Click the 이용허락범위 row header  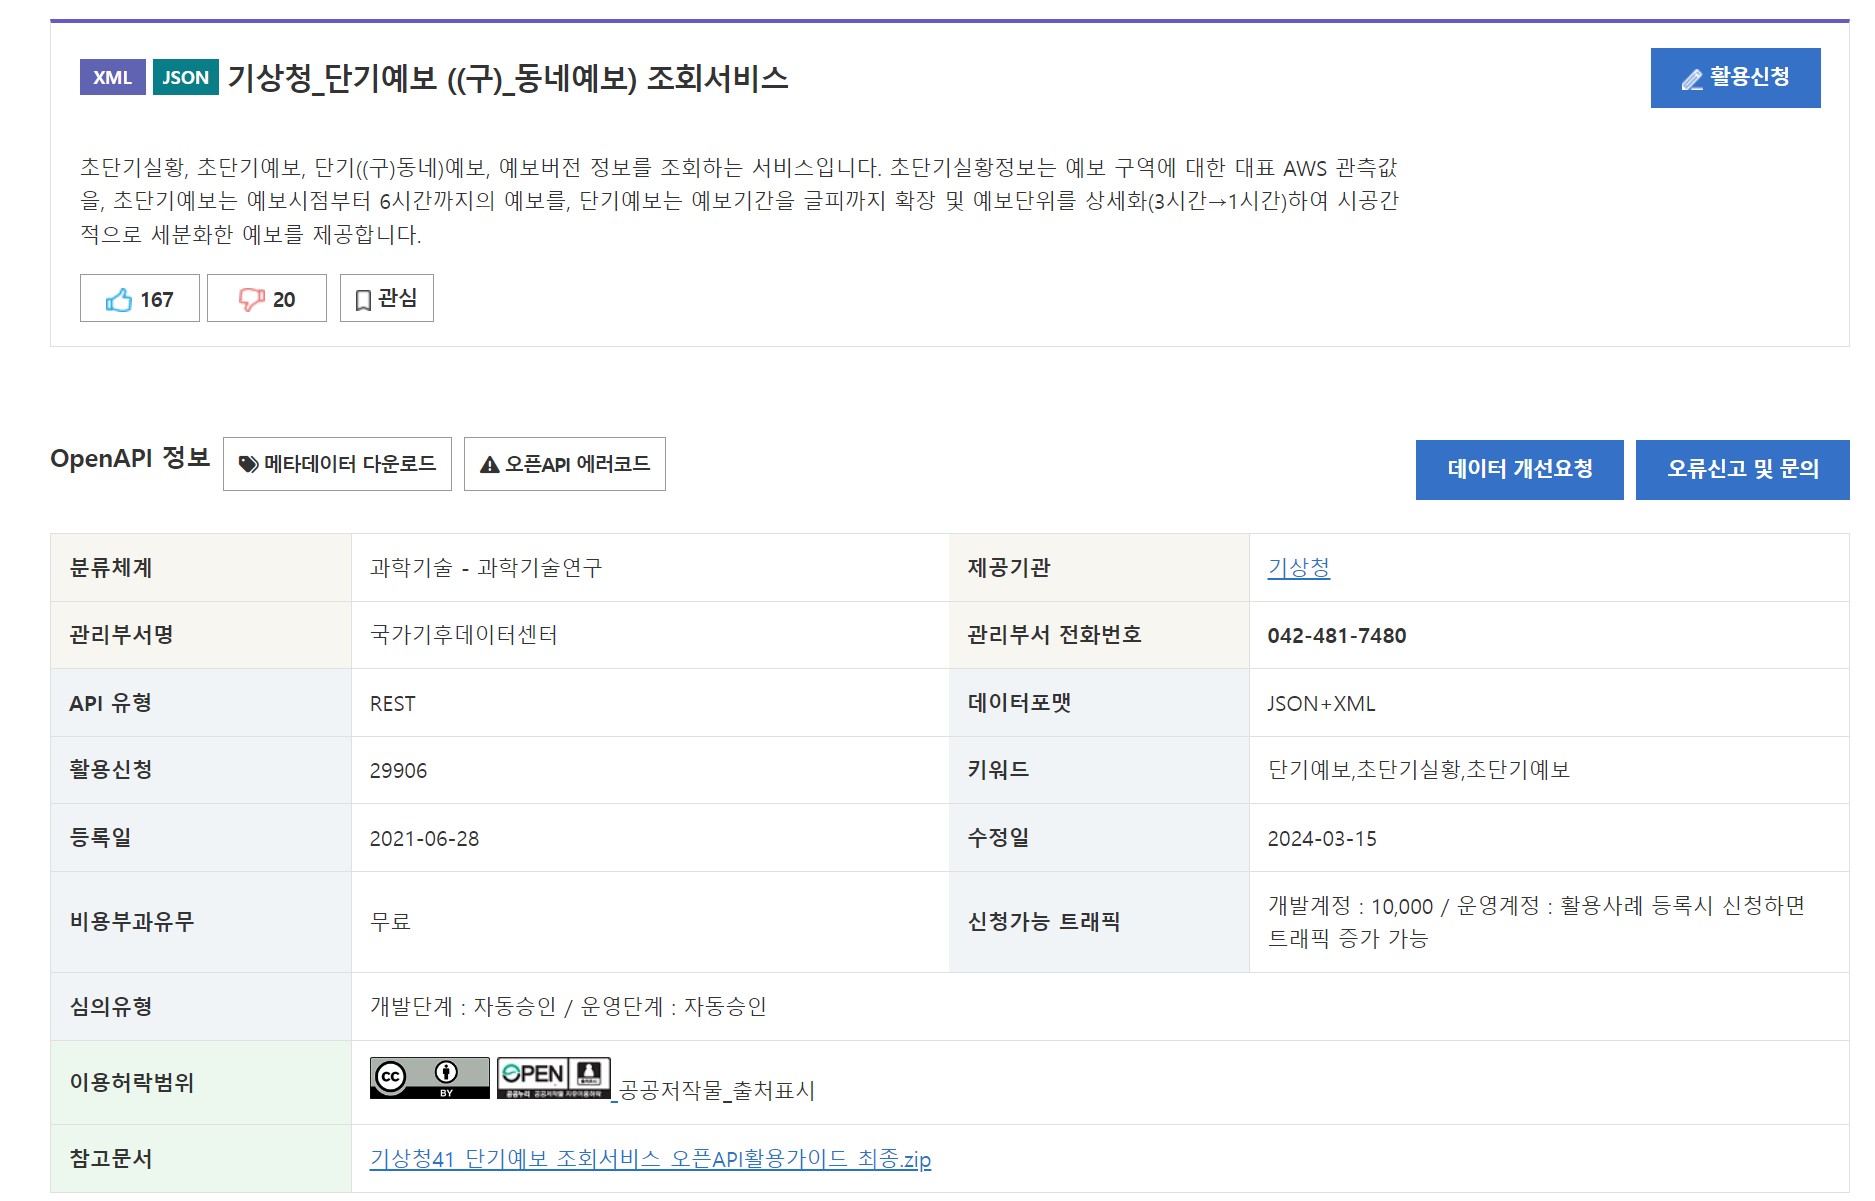(201, 1083)
